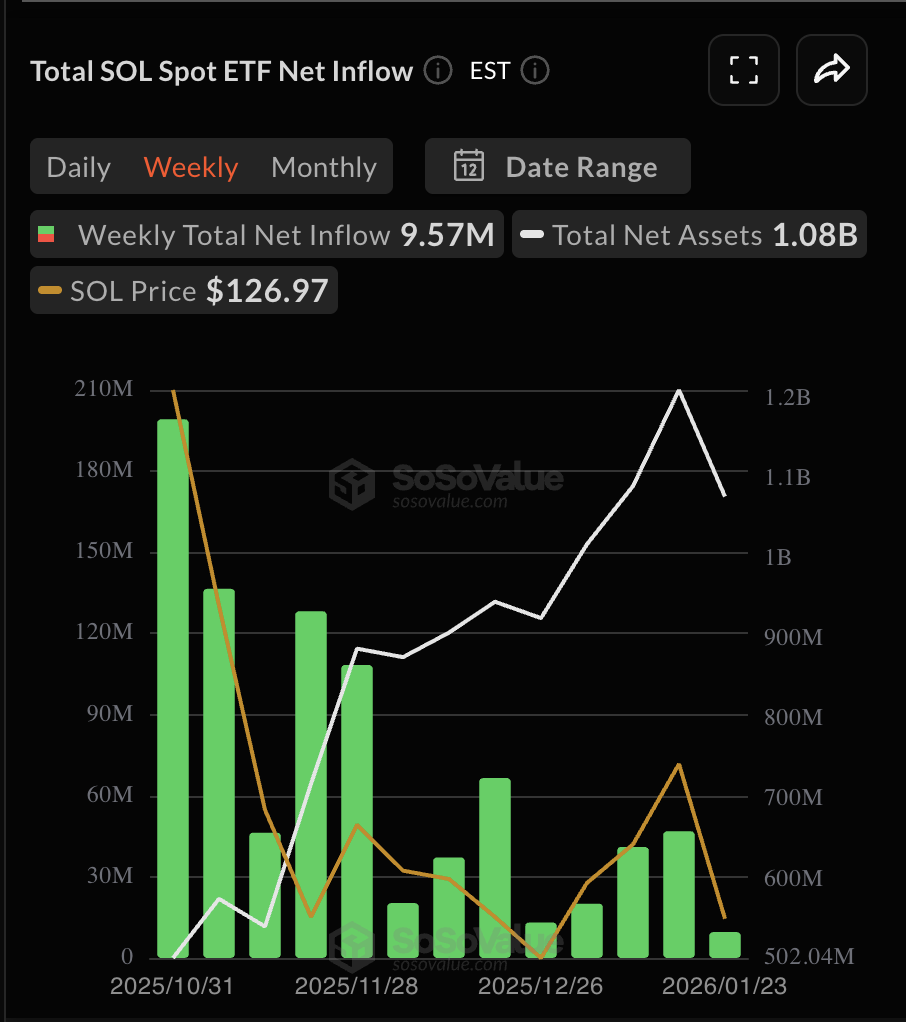Click the last small bar at 2026/01/23
Image resolution: width=906 pixels, height=1022 pixels.
725,945
